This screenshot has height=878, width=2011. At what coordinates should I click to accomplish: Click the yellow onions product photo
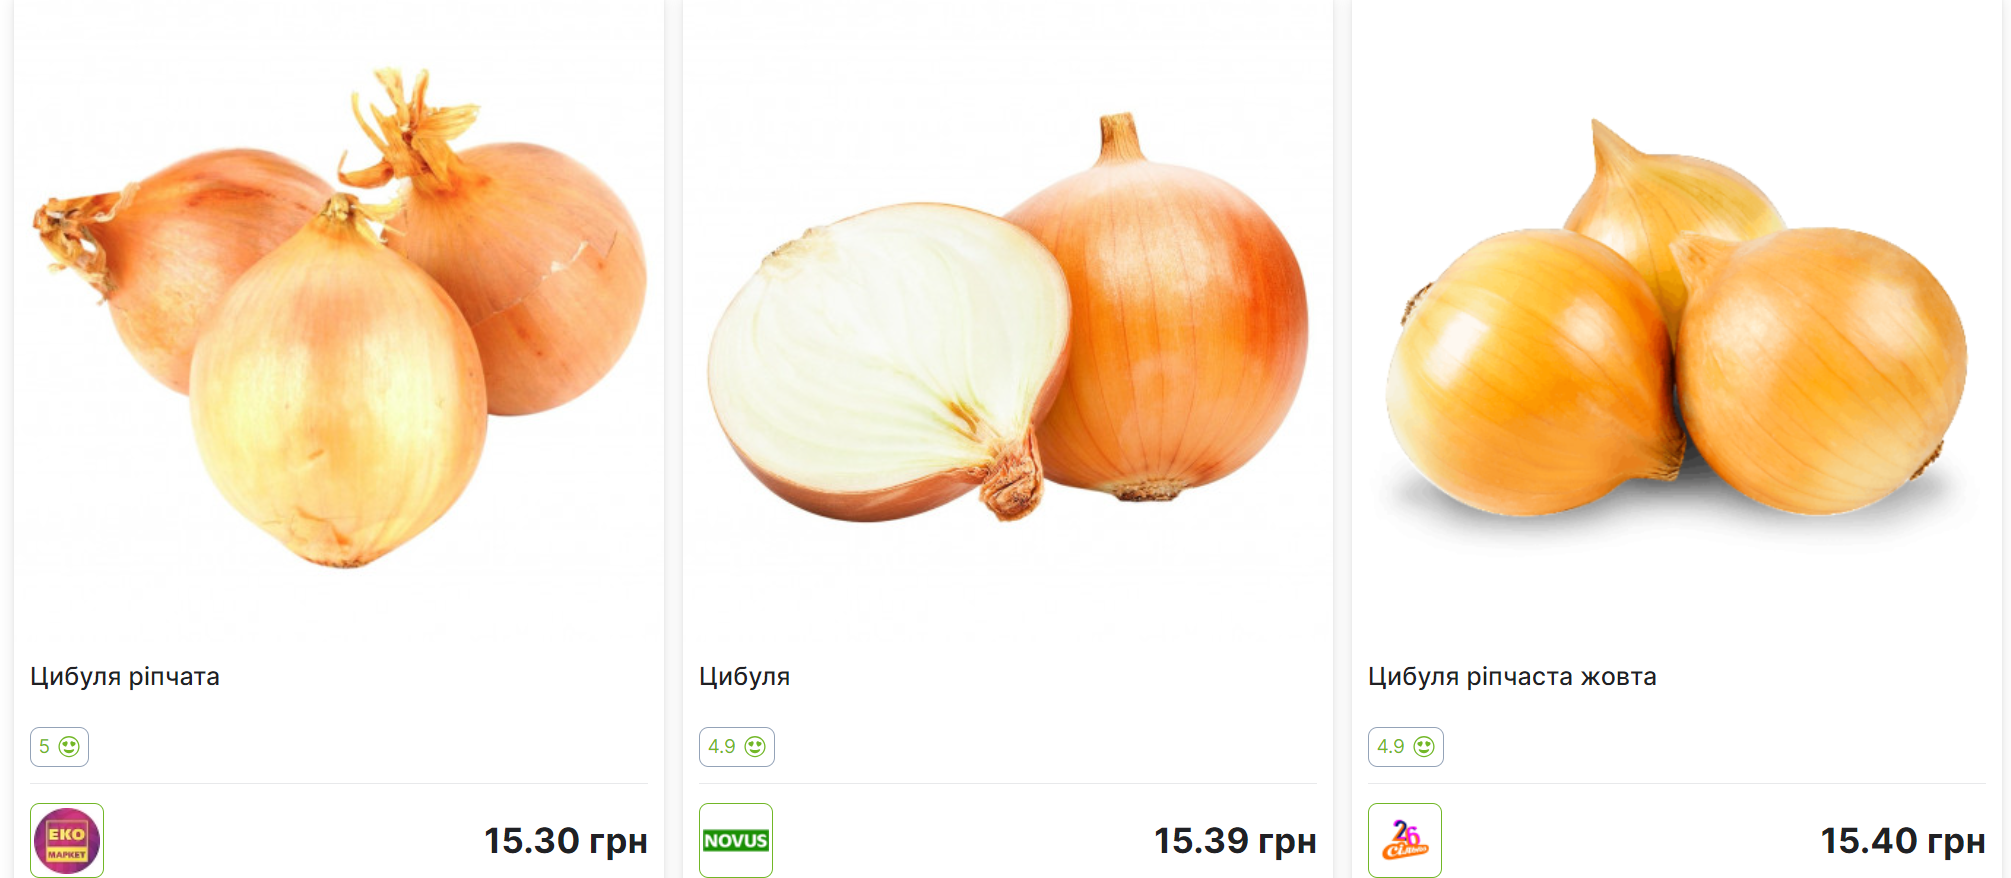pos(1677,320)
